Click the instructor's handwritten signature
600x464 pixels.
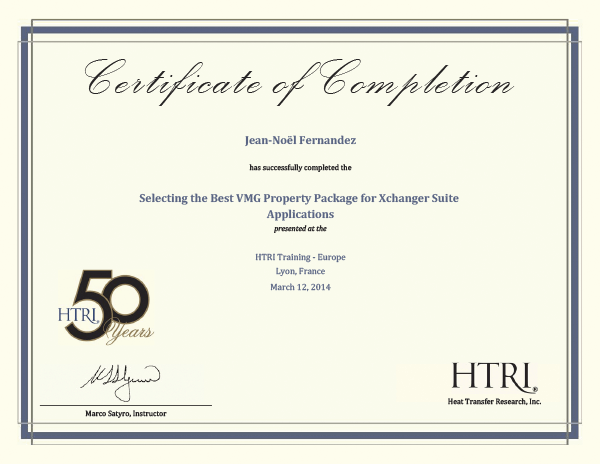pos(120,383)
